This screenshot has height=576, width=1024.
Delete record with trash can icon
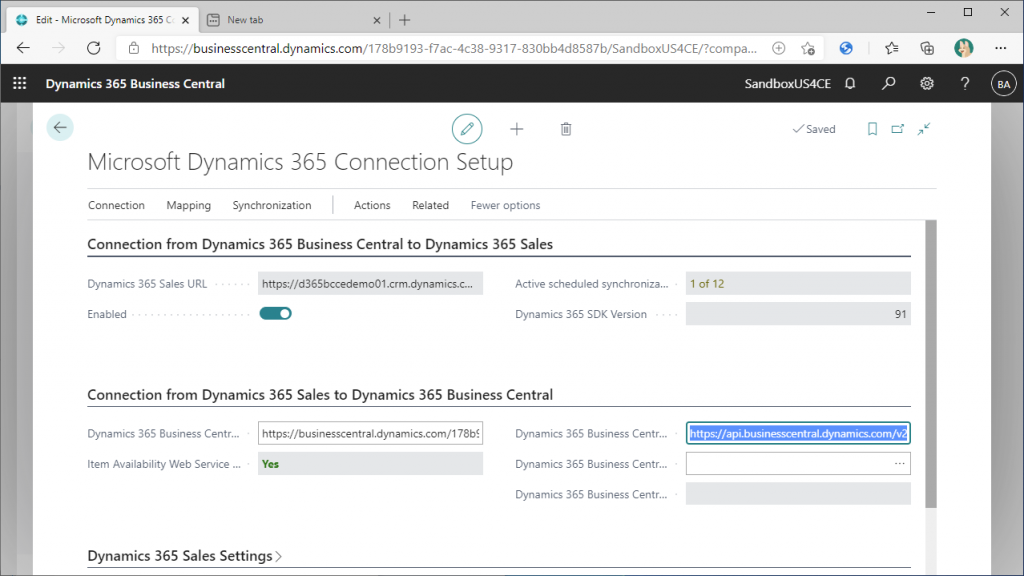566,129
